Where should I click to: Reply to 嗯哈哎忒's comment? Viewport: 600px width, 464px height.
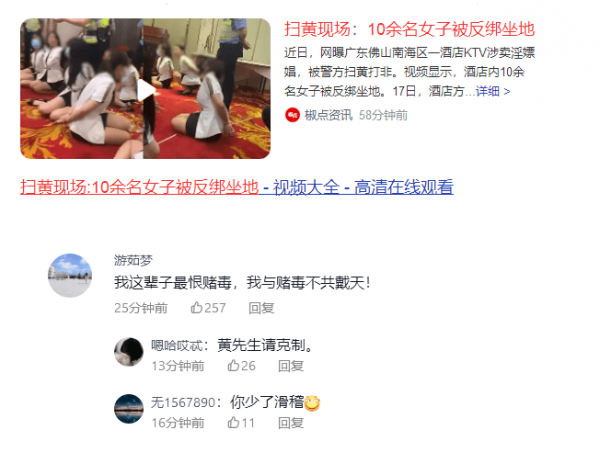(x=291, y=366)
